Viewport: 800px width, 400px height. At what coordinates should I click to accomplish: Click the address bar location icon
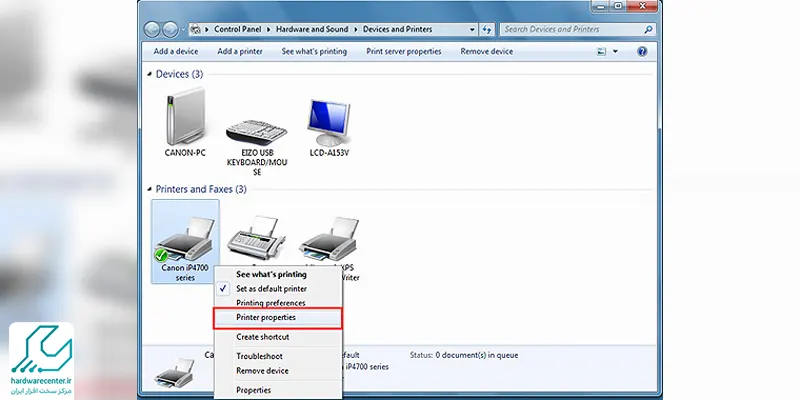tap(196, 30)
